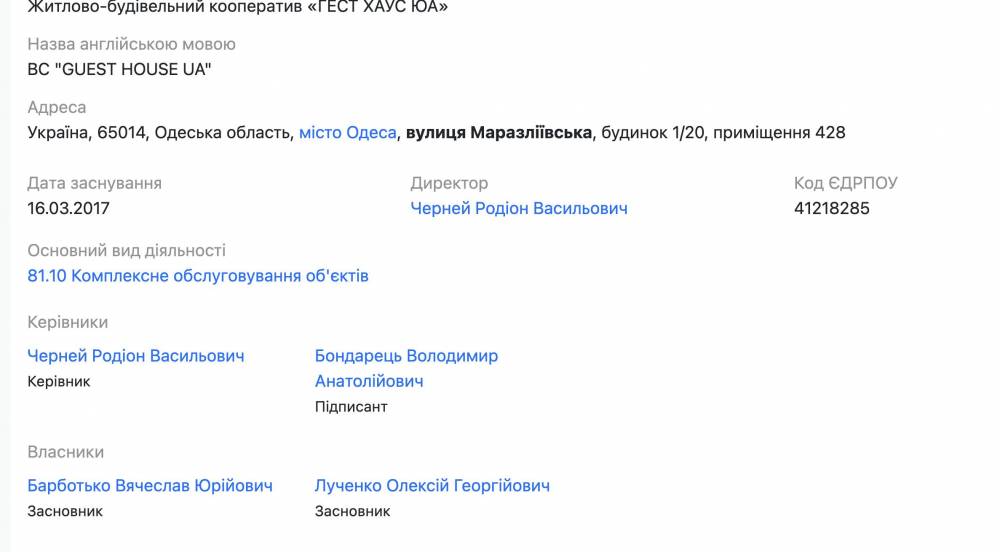Click the ЄДРПОУ code 41218285
Screen dimensions: 1000x552
coord(832,208)
